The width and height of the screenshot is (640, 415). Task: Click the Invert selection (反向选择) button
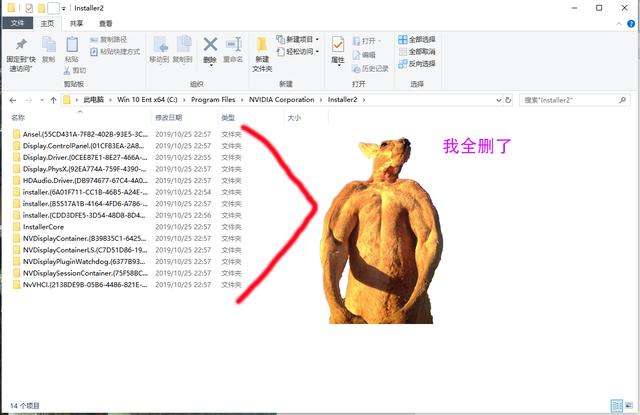415,63
